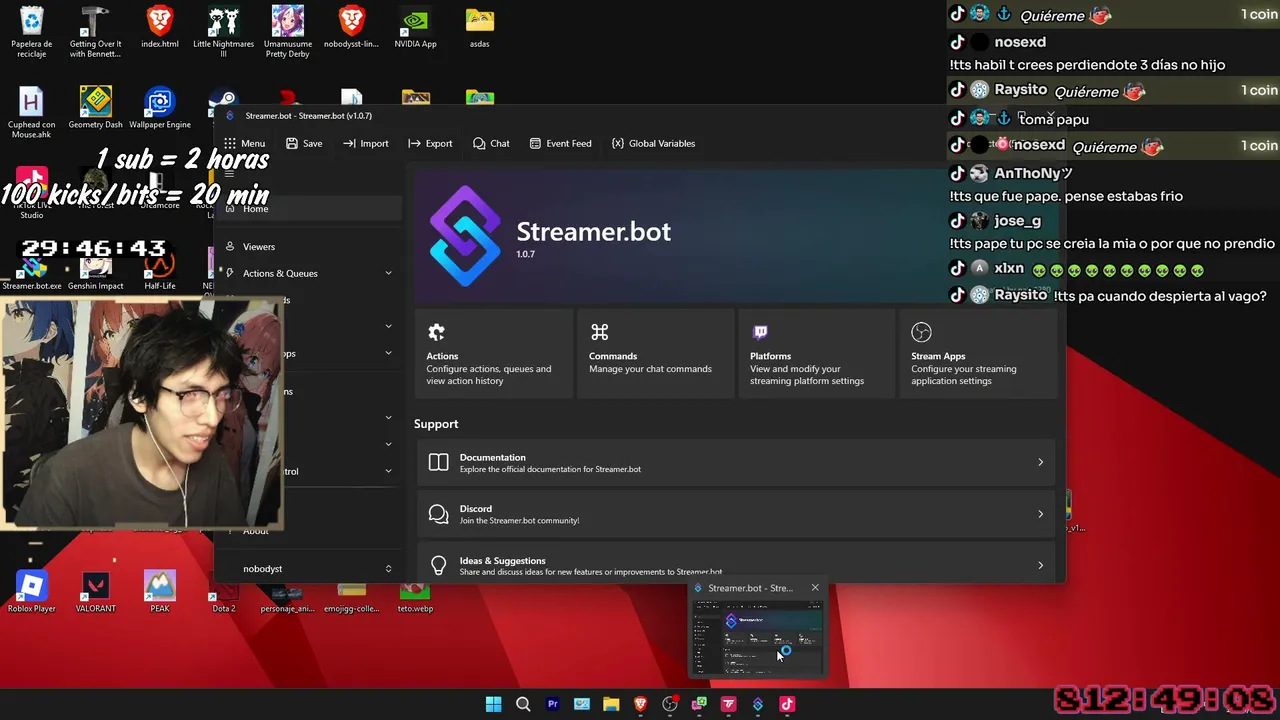Select the Little Nightmares III desktop icon

click(224, 31)
